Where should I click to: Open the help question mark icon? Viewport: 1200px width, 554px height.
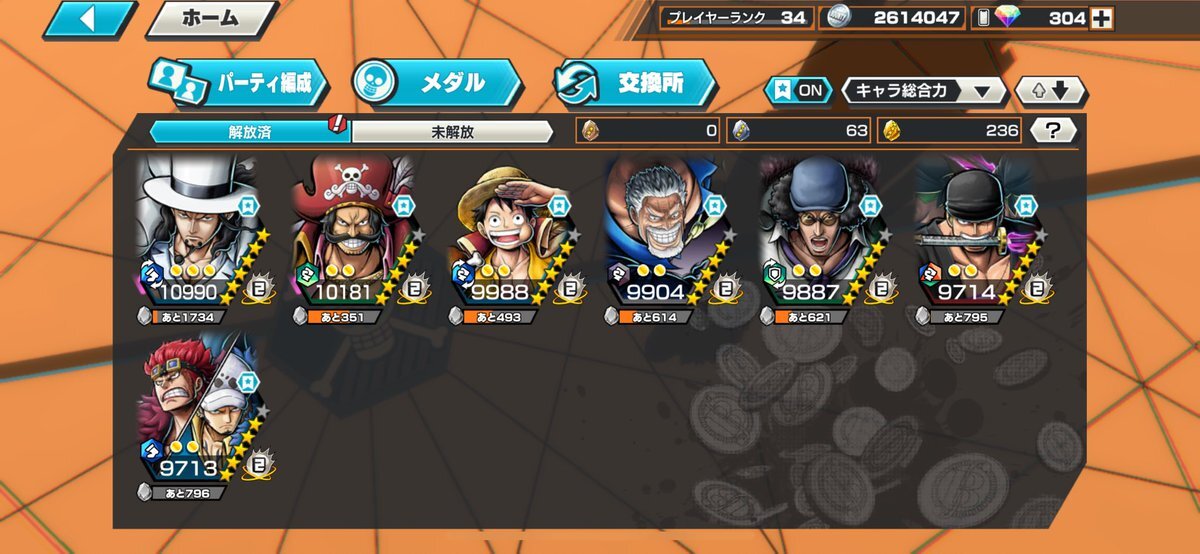(1053, 130)
